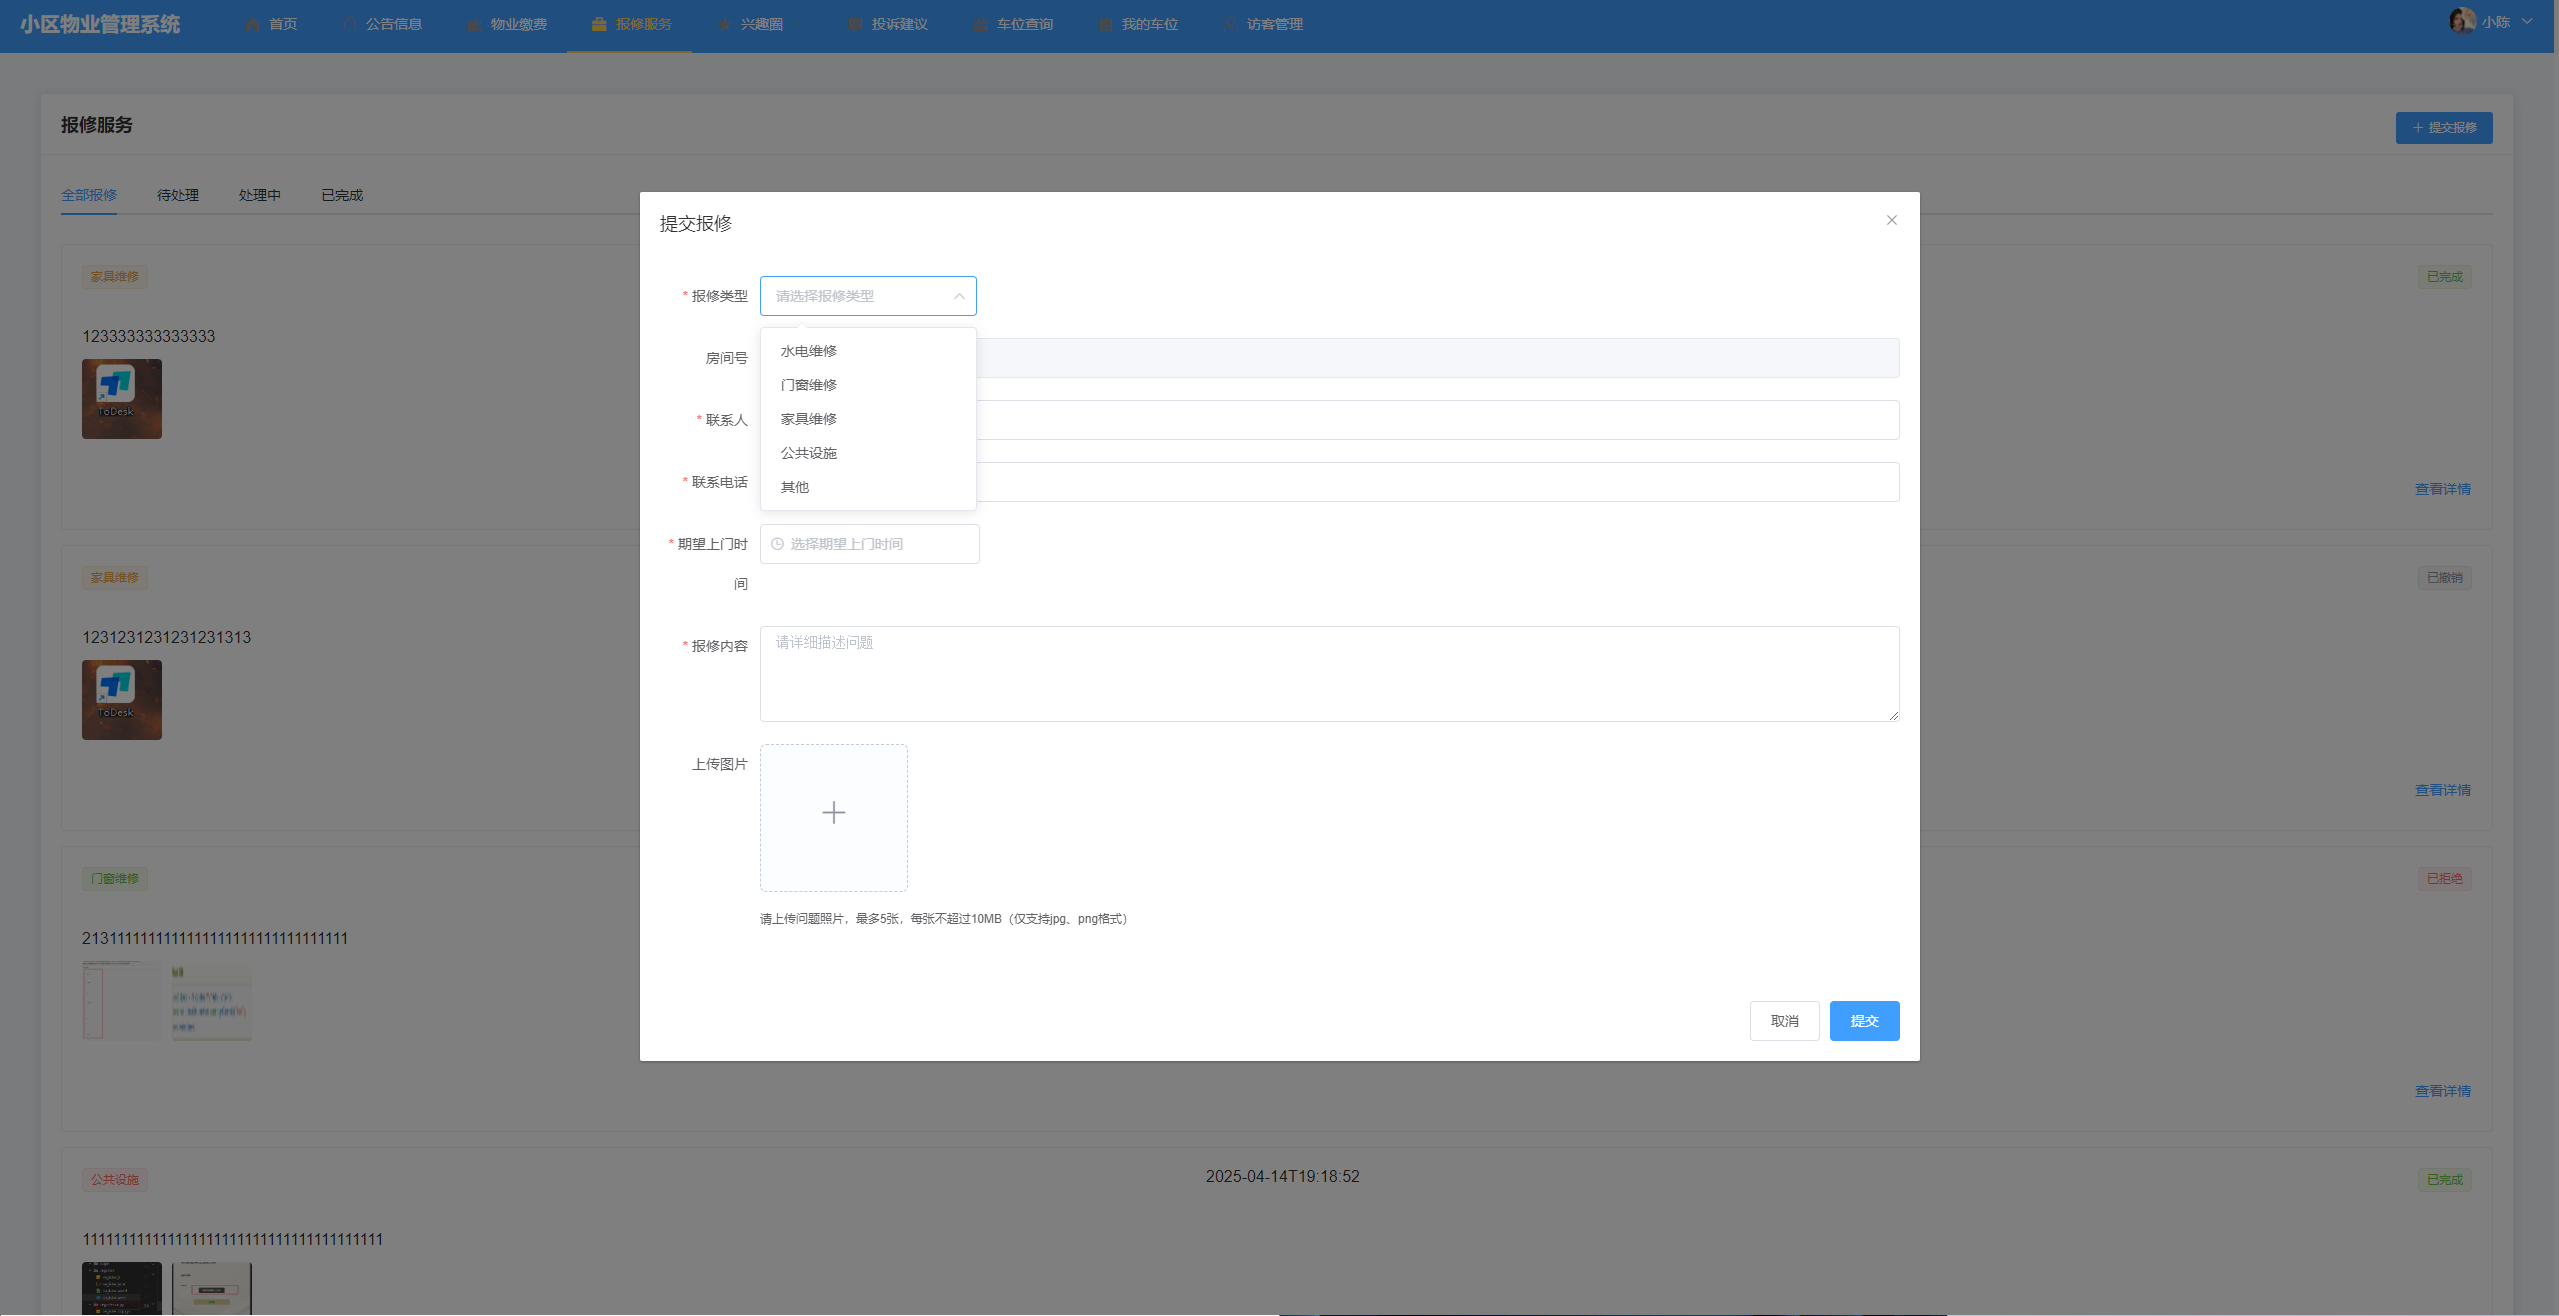Click the 取消 cancel button
This screenshot has width=2559, height=1316.
[x=1784, y=1021]
